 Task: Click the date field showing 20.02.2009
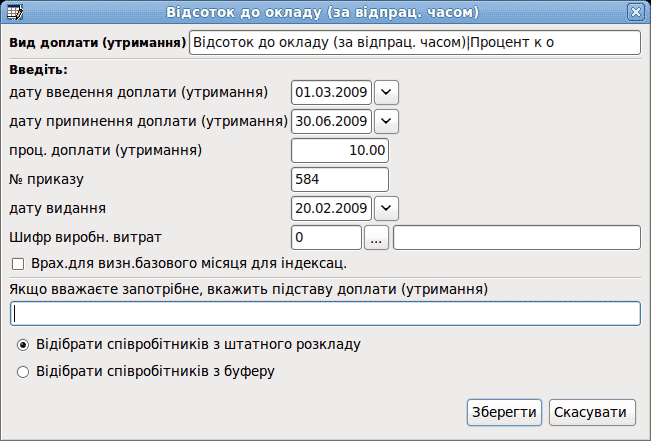click(331, 208)
